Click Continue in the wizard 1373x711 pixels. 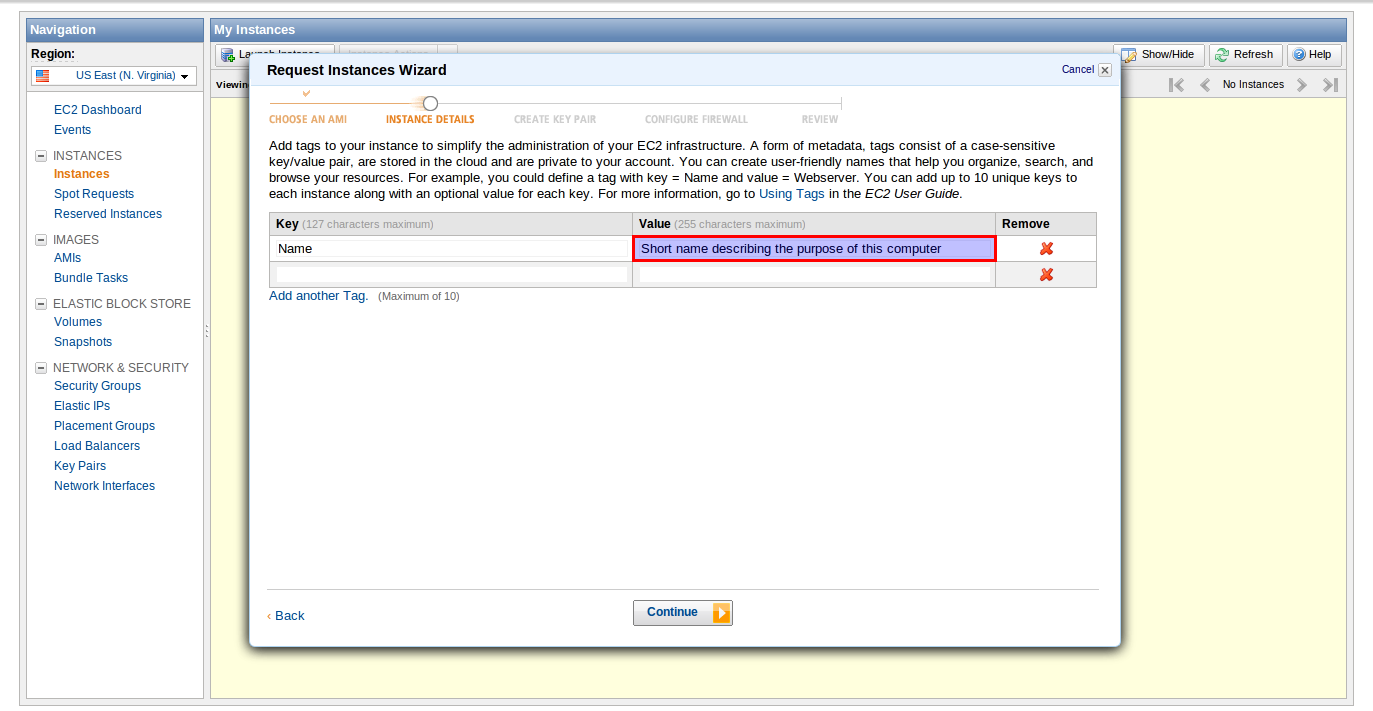(x=683, y=613)
